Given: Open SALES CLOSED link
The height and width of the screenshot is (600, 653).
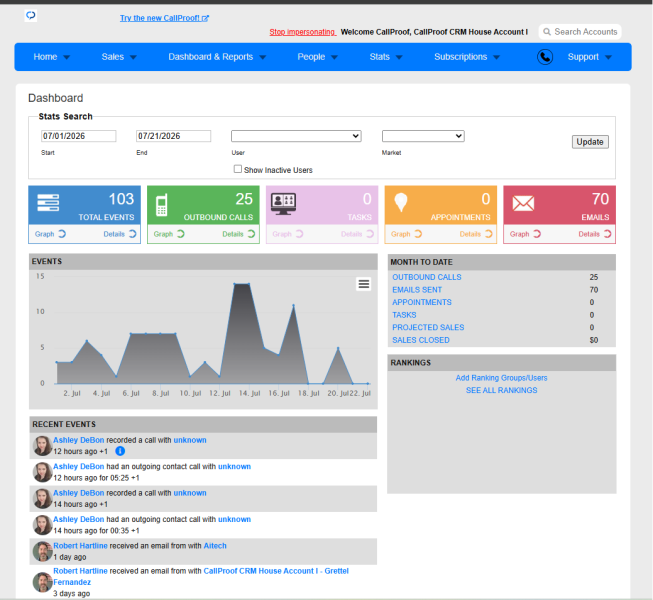Looking at the screenshot, I should pyautogui.click(x=421, y=340).
